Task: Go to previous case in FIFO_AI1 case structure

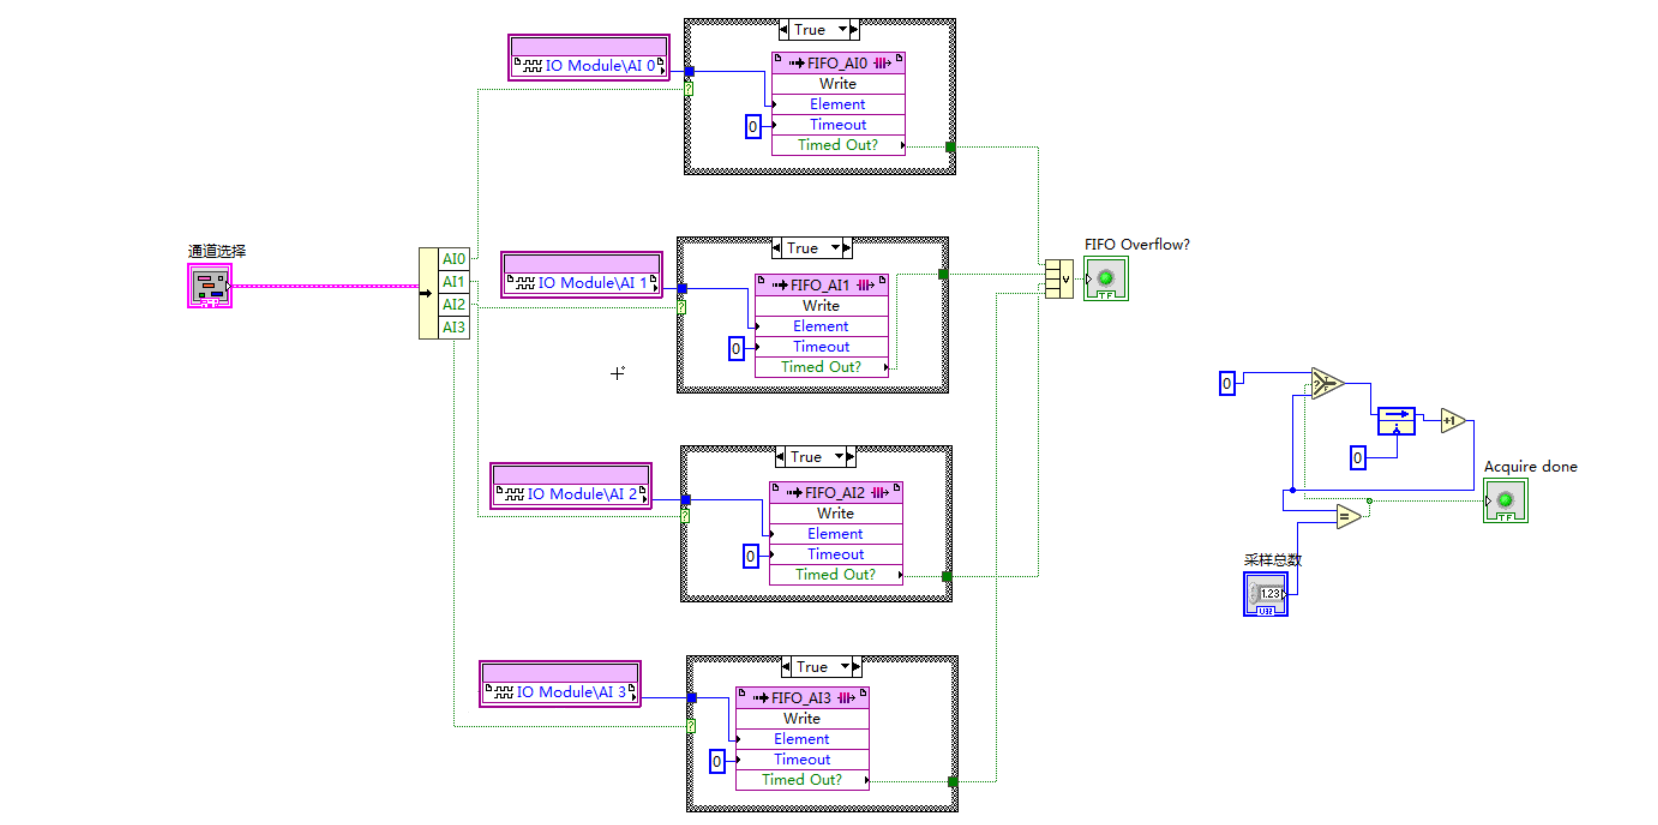Action: click(778, 248)
